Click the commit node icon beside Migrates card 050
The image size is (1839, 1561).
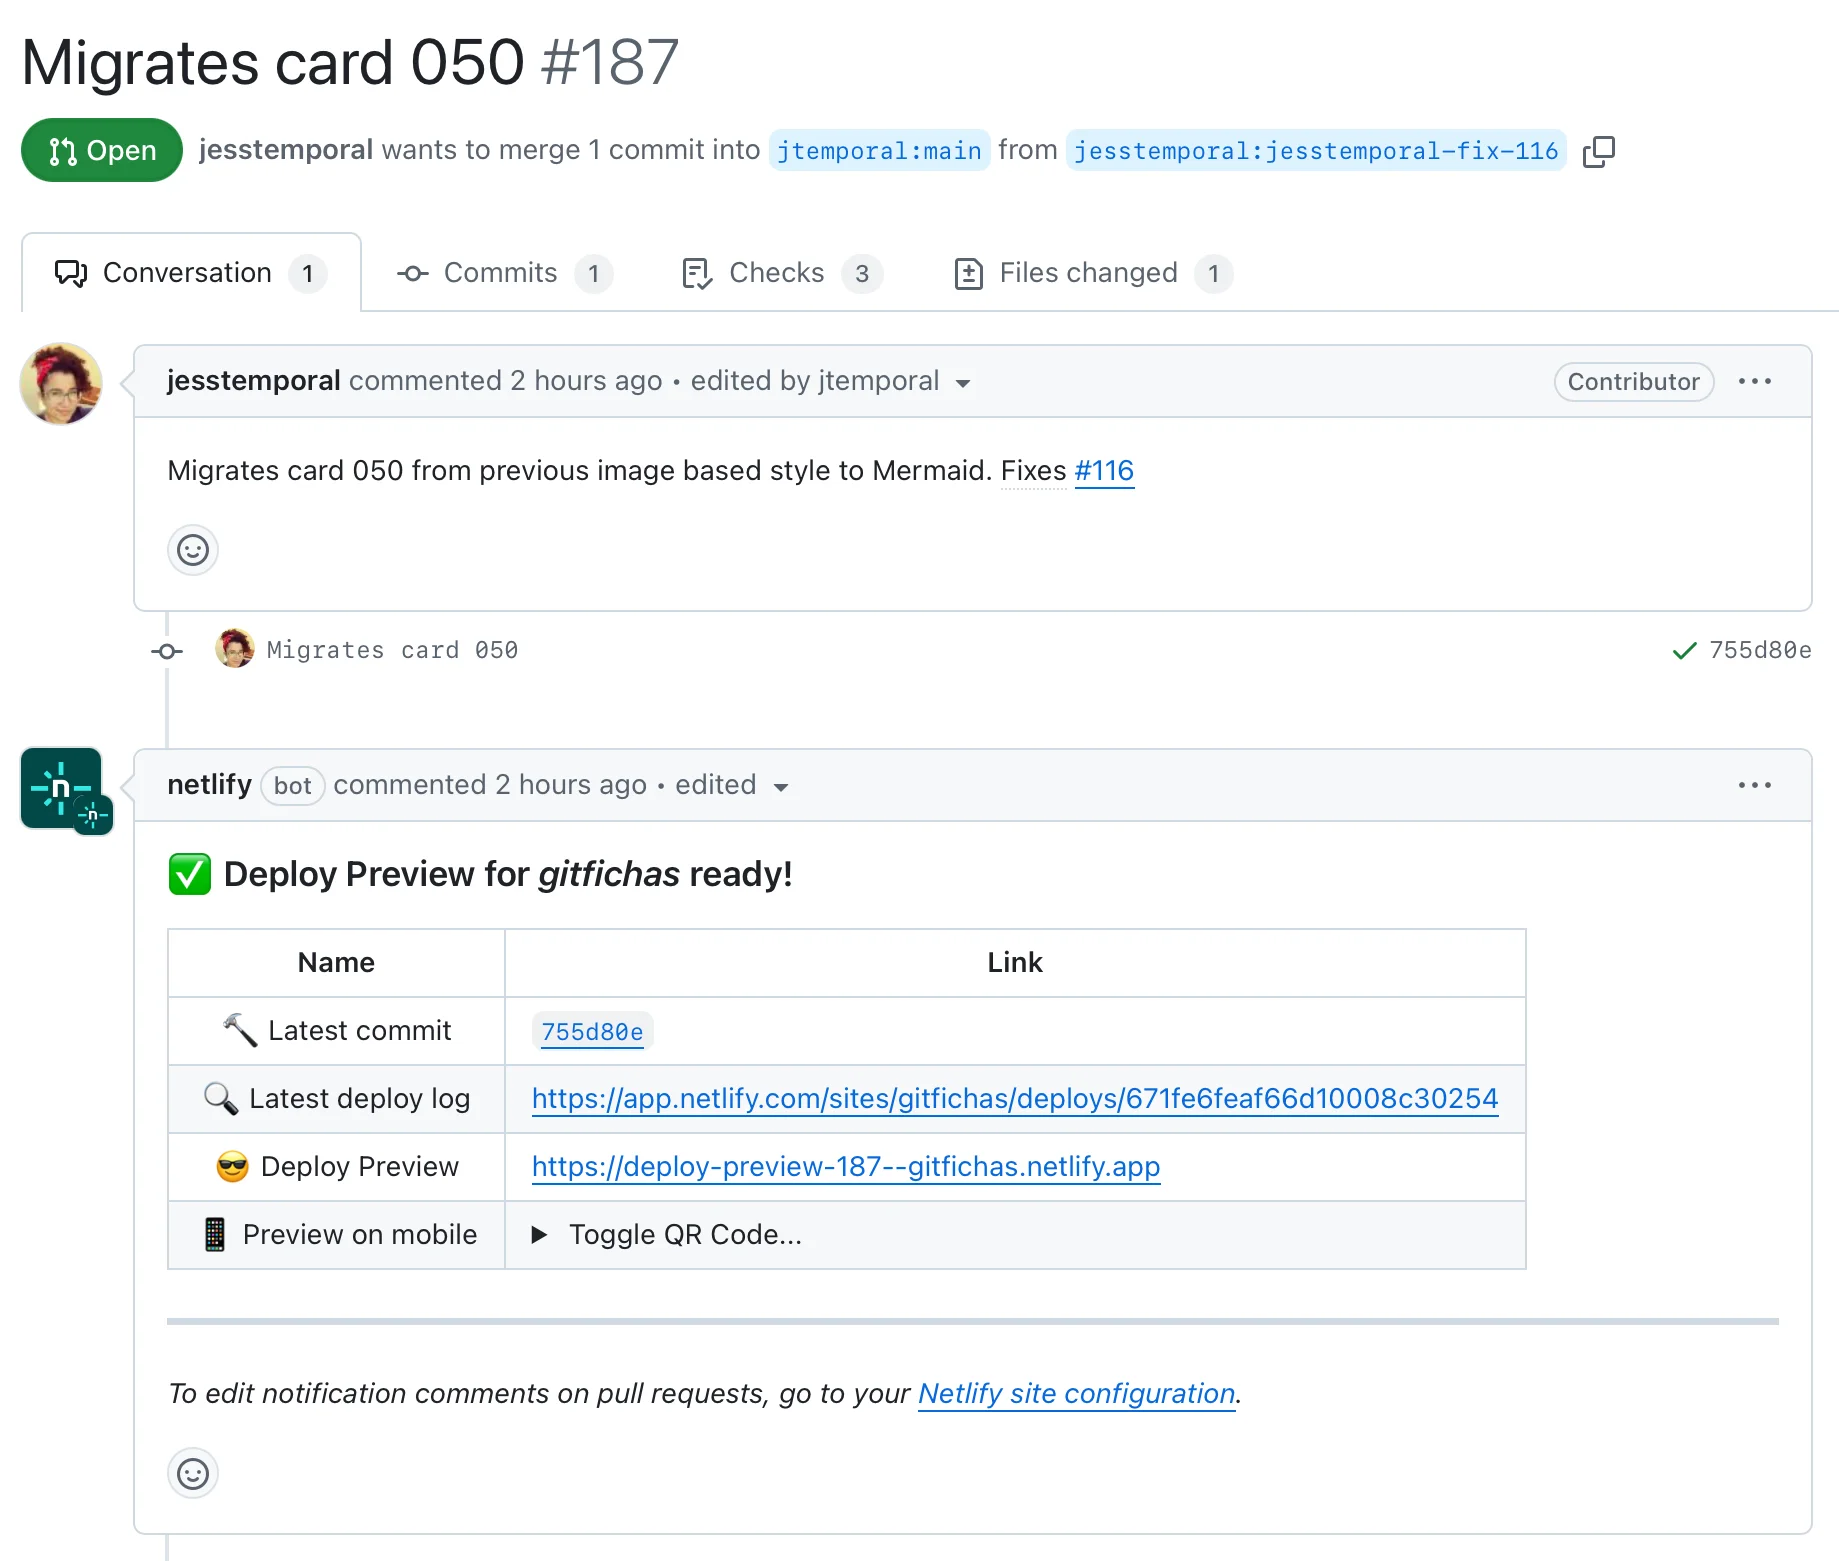pyautogui.click(x=166, y=650)
